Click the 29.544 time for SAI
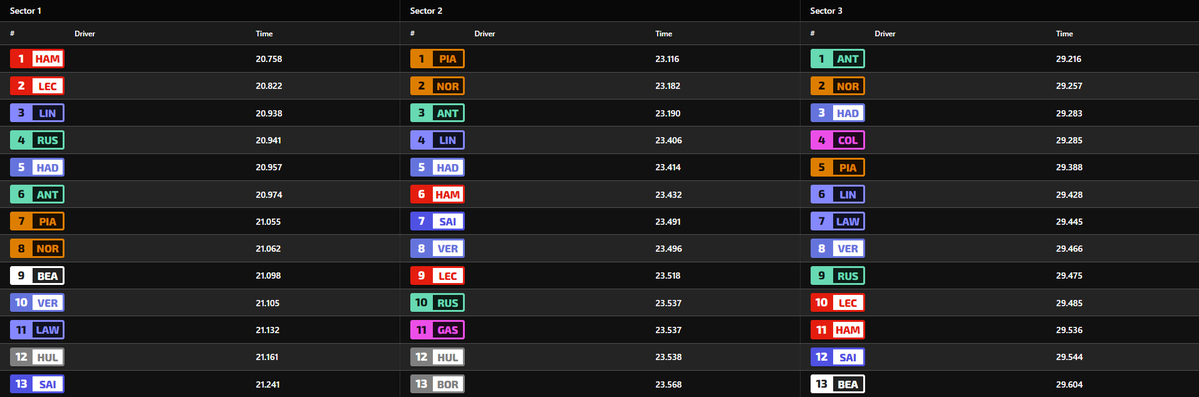 click(x=1069, y=357)
